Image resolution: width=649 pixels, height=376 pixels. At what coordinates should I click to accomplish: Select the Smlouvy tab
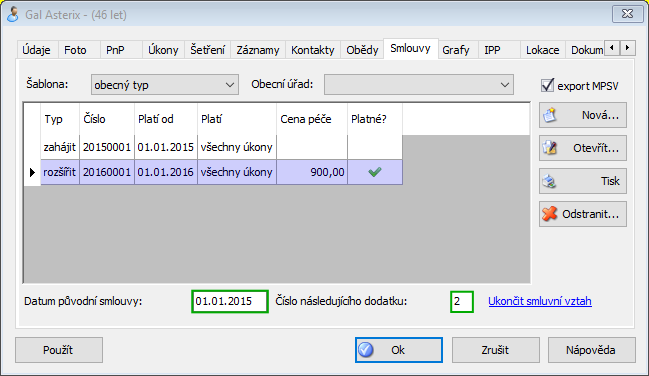click(x=410, y=49)
